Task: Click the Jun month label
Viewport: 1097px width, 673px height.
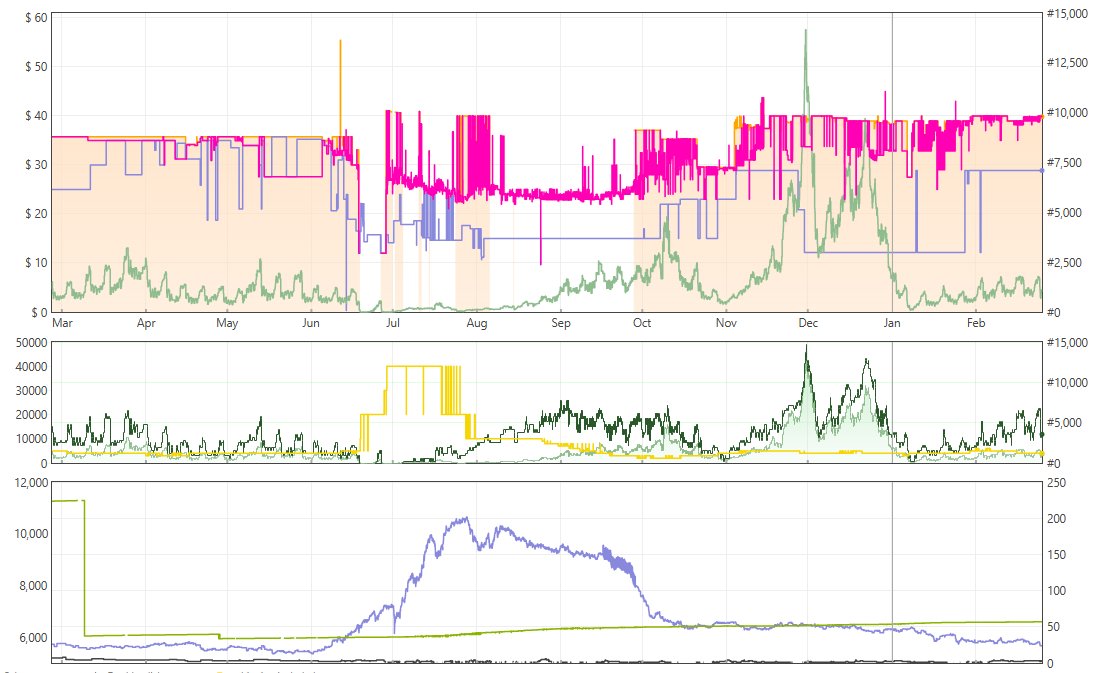Action: tap(311, 323)
